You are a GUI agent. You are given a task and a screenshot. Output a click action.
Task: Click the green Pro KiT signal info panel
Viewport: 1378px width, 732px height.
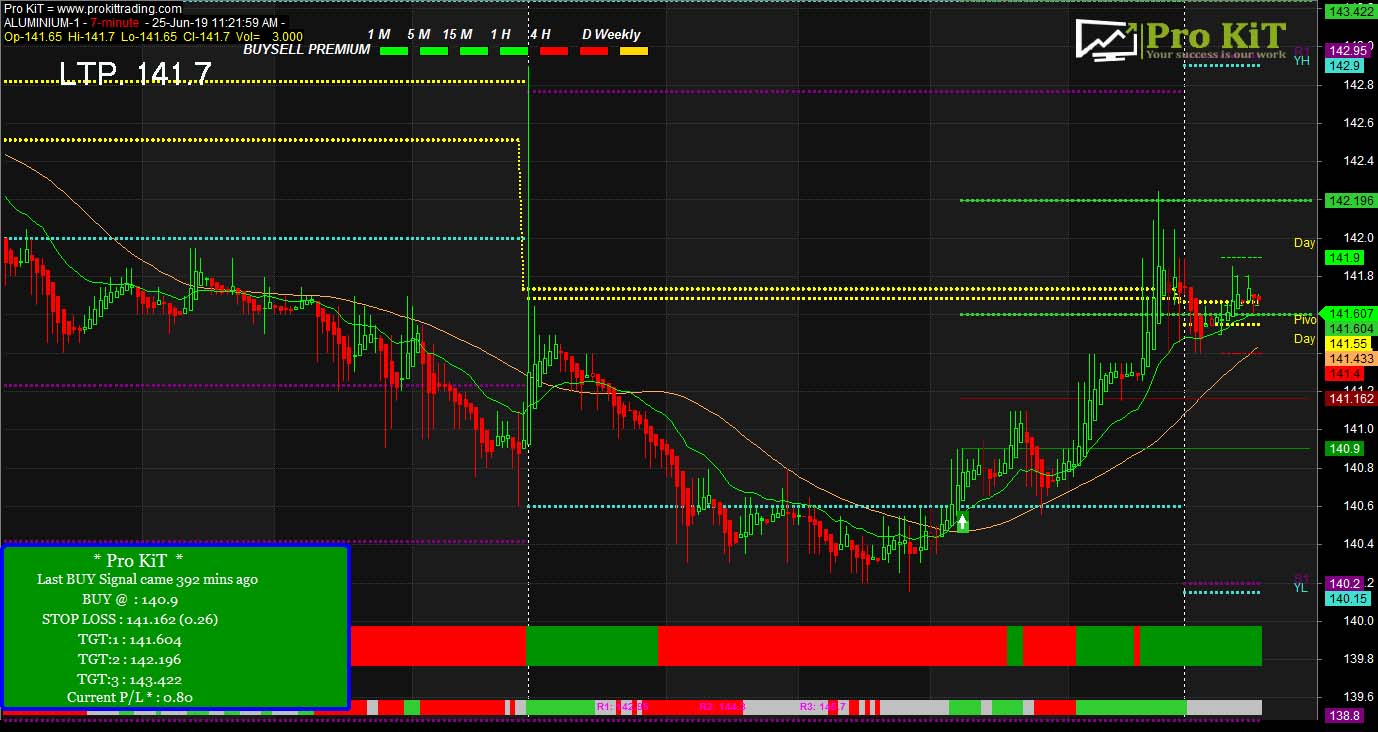tap(176, 627)
